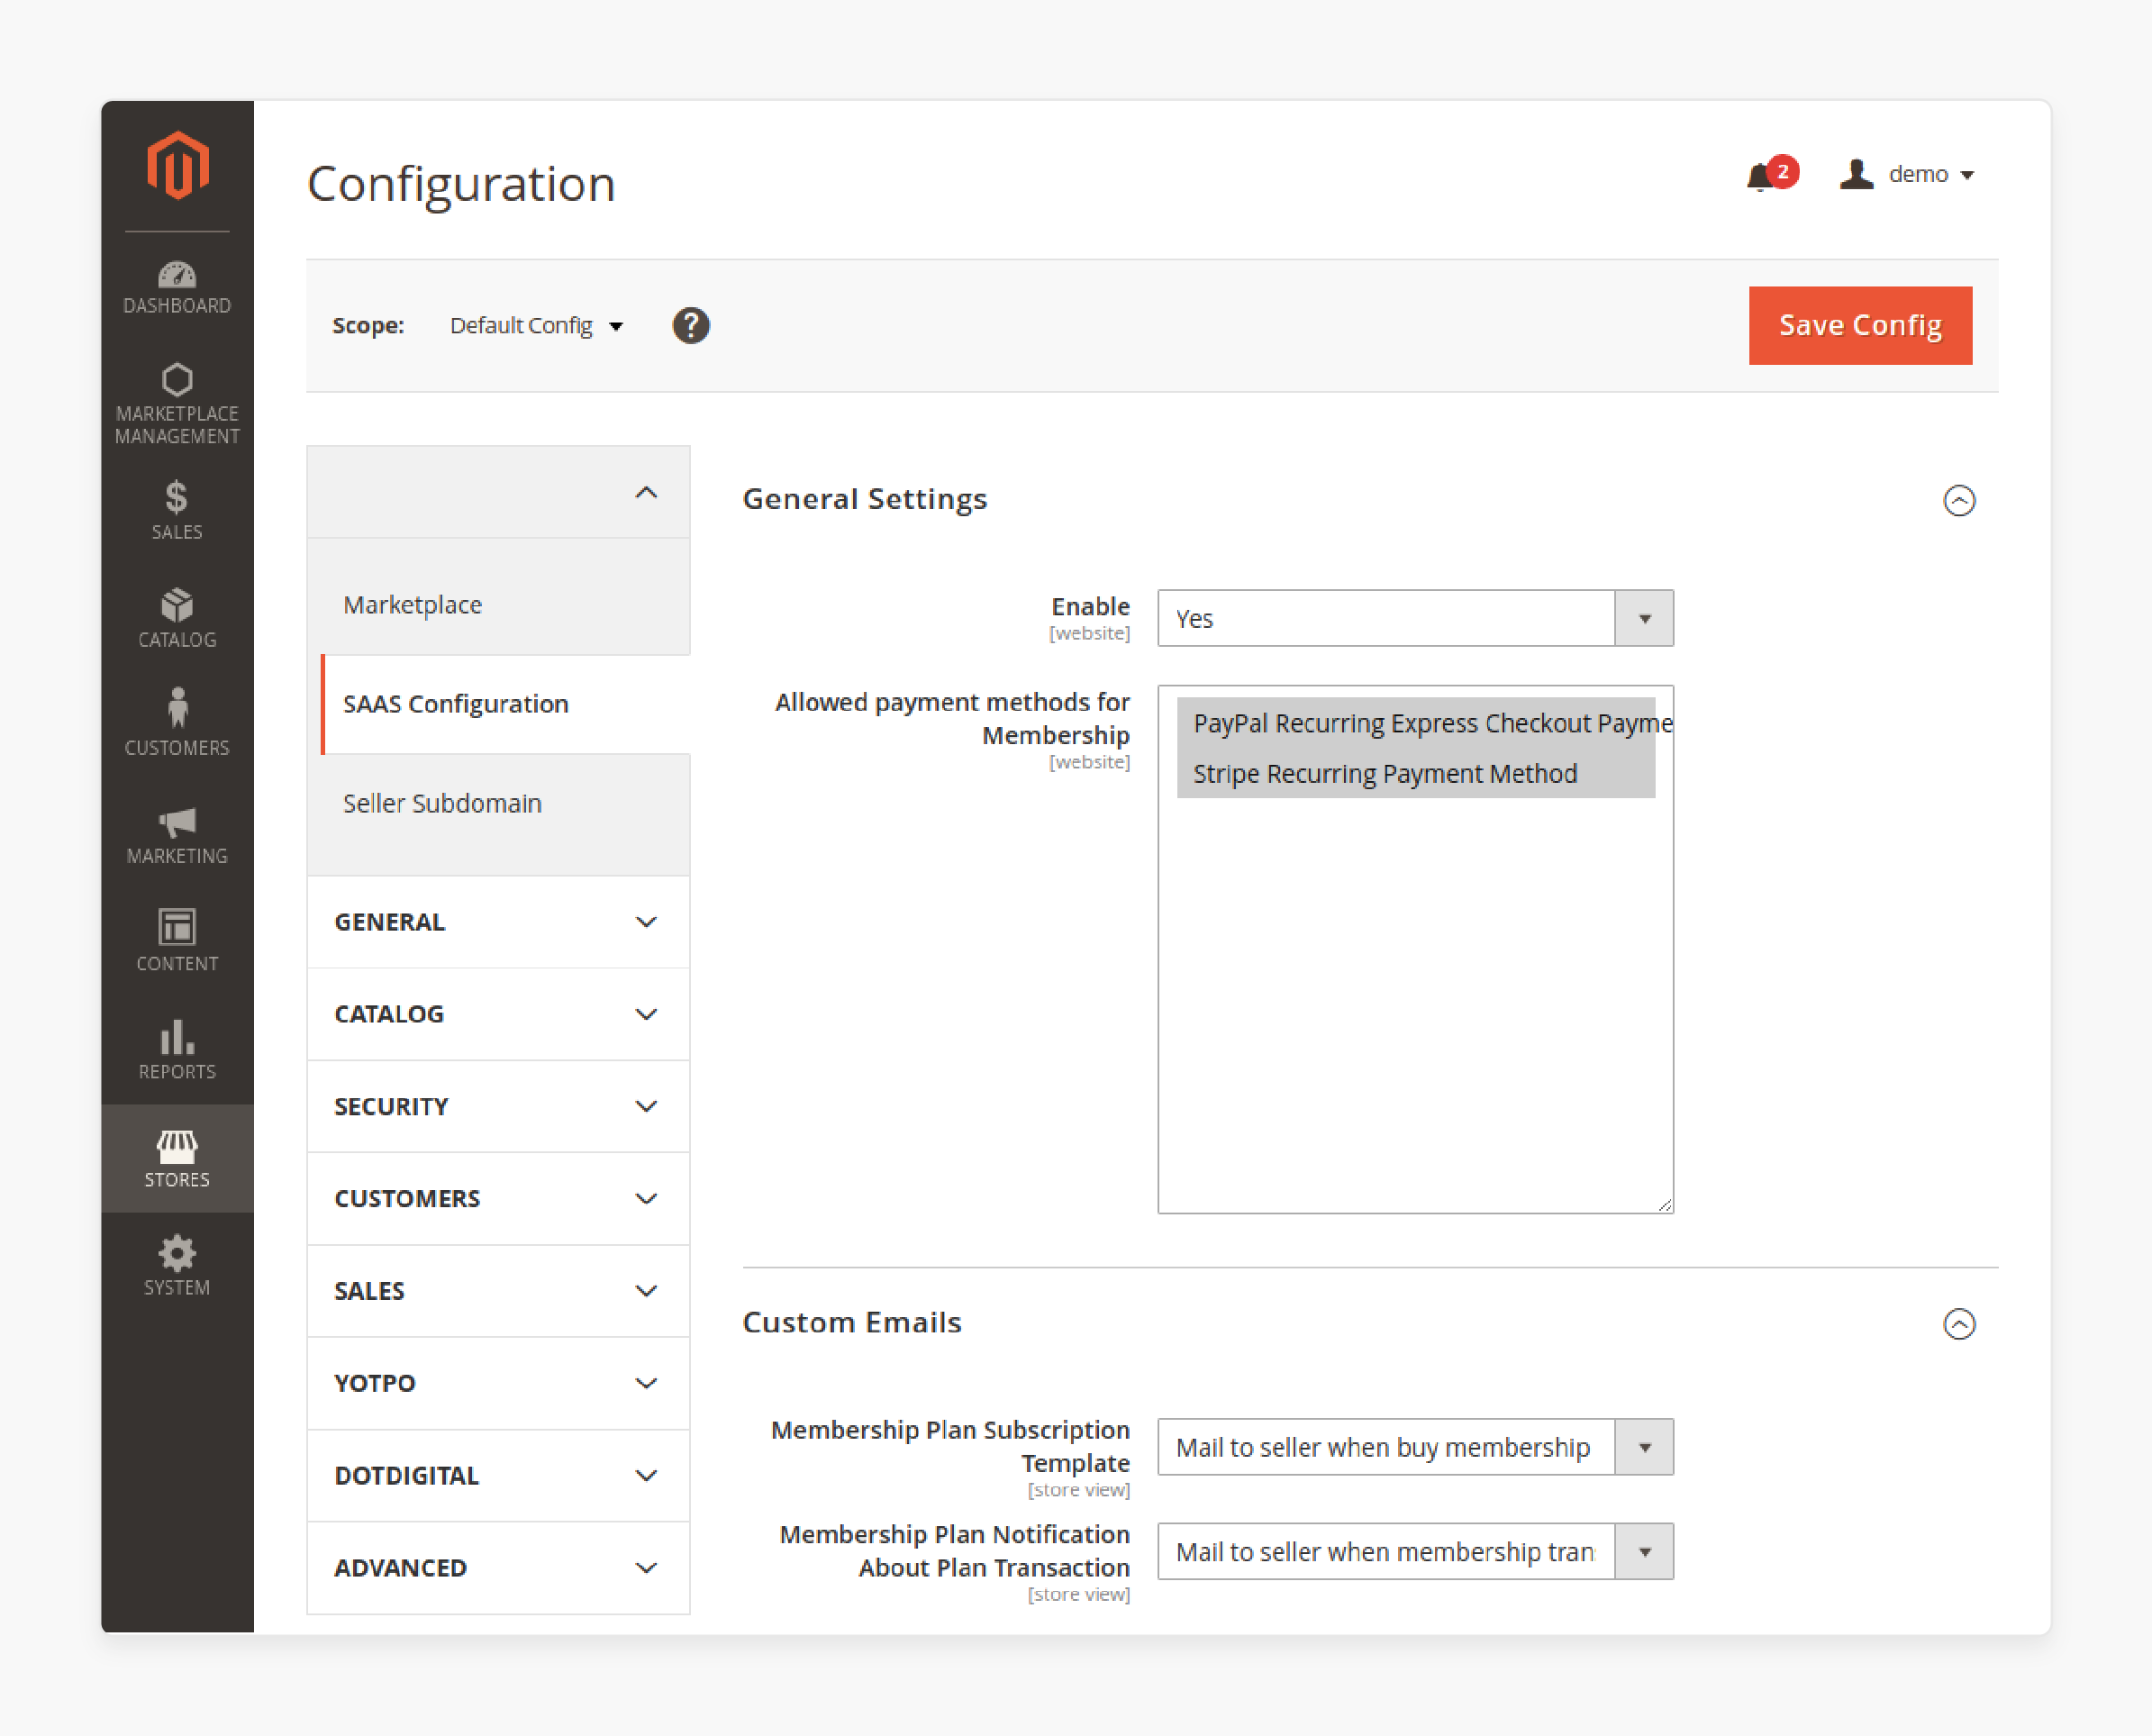Collapse the General Settings section
2152x1736 pixels.
tap(1959, 500)
